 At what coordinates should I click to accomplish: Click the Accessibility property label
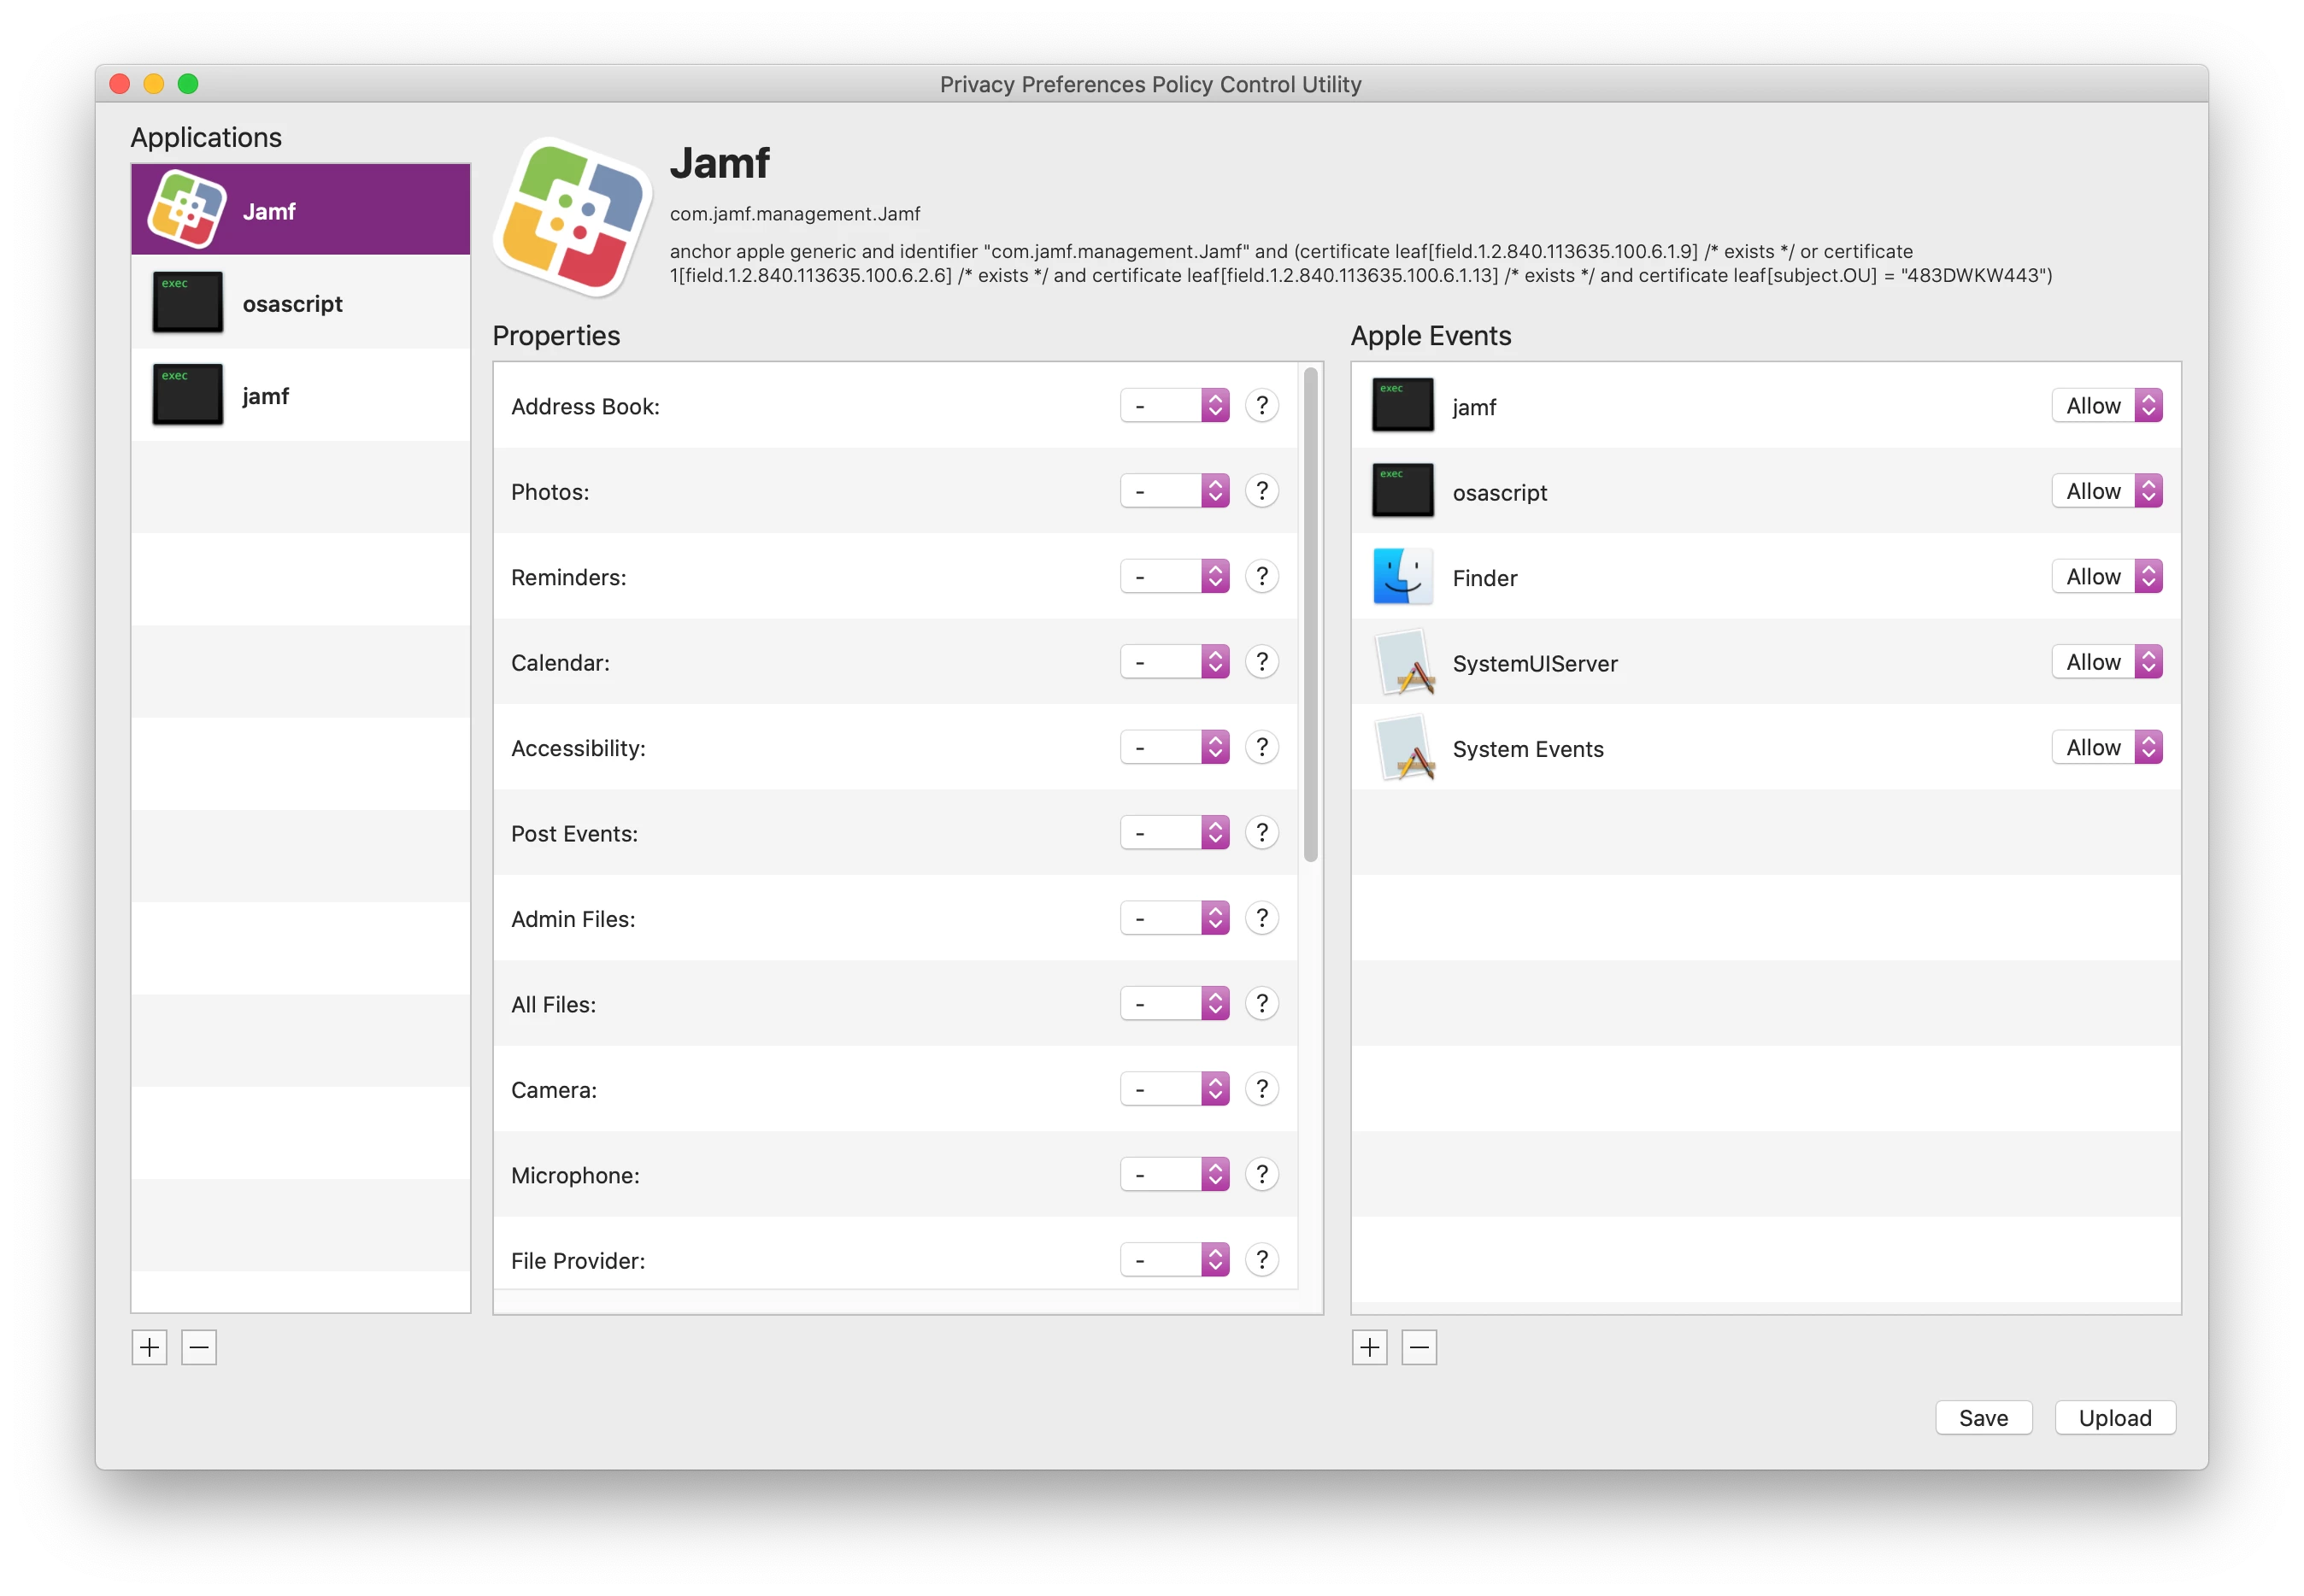pyautogui.click(x=578, y=749)
